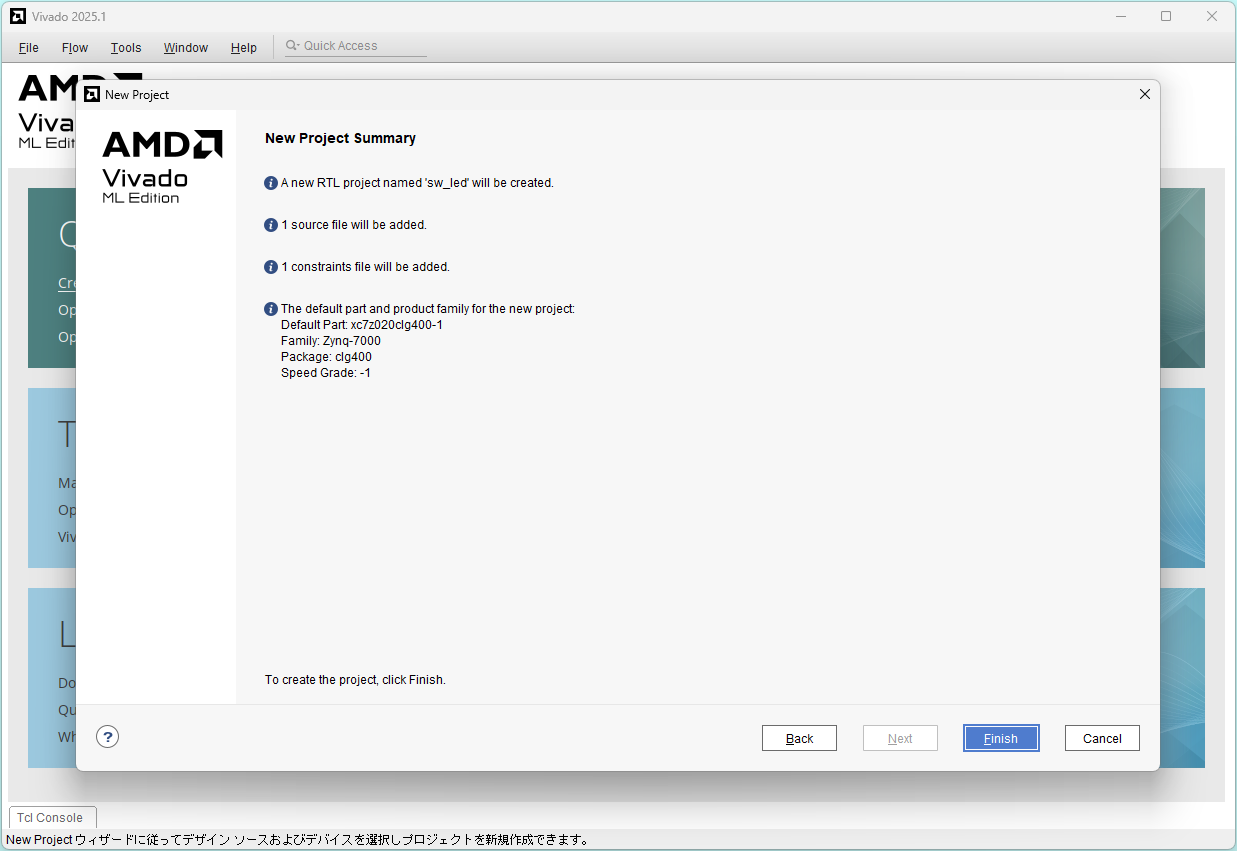Click the Quick Access magnifier icon

point(292,46)
